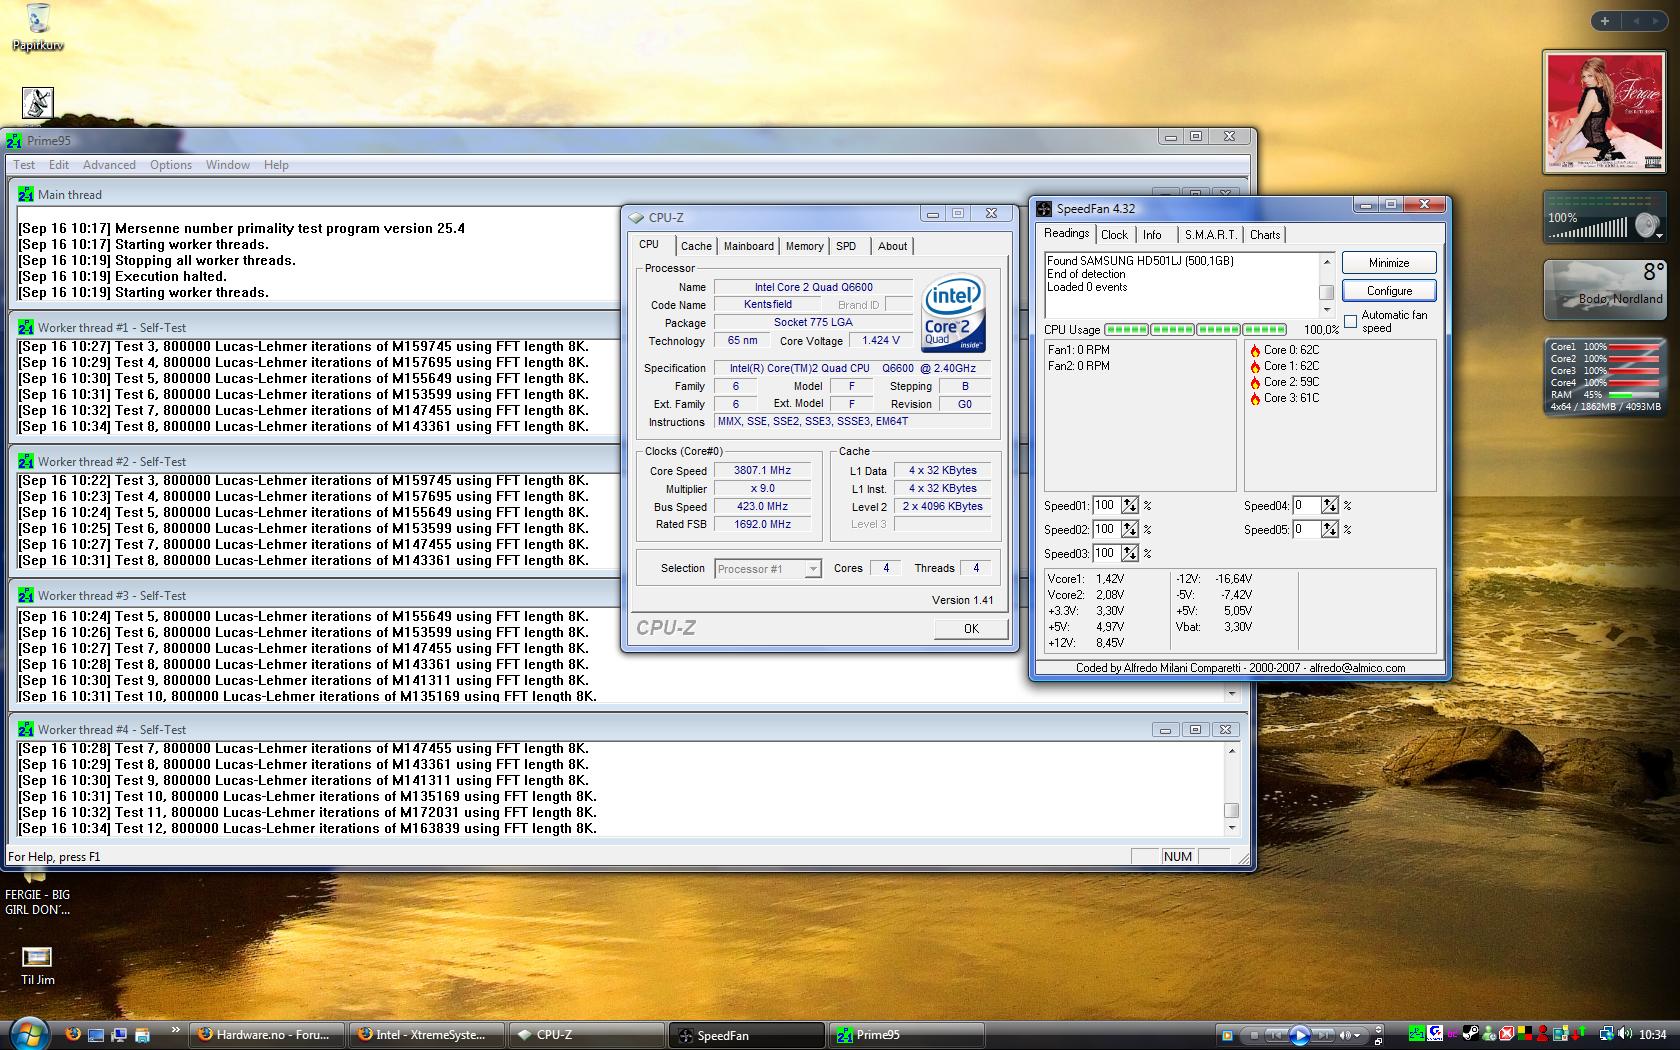Launch Firefox from the quick launch bar
Screen dimensions: 1680x1050
click(73, 1035)
